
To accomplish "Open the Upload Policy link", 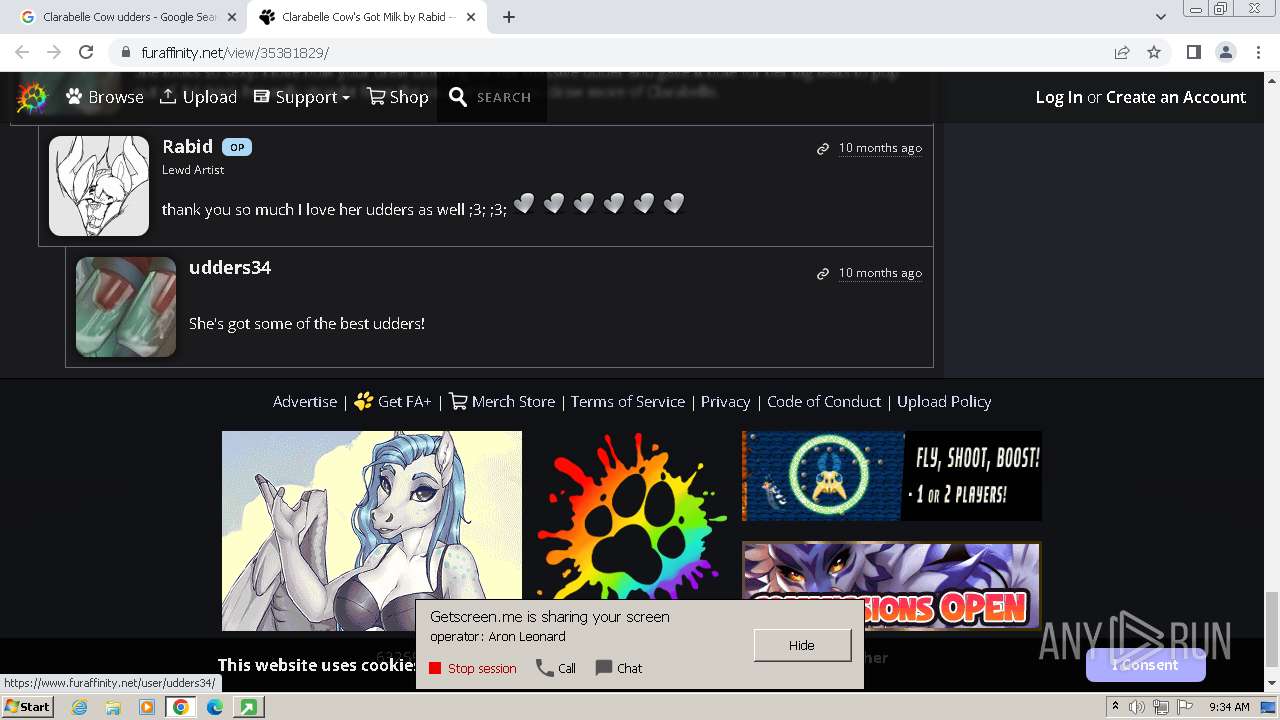I will (x=944, y=401).
